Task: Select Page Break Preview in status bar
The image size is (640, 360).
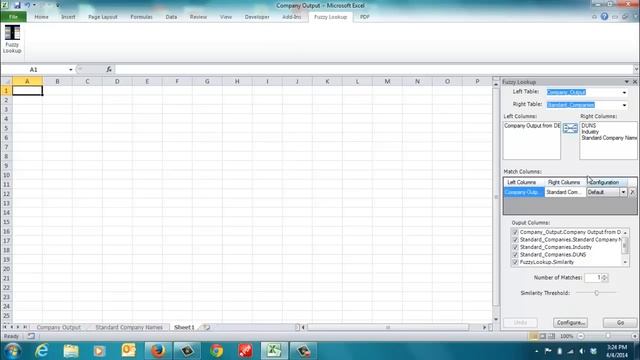Action: pos(551,336)
